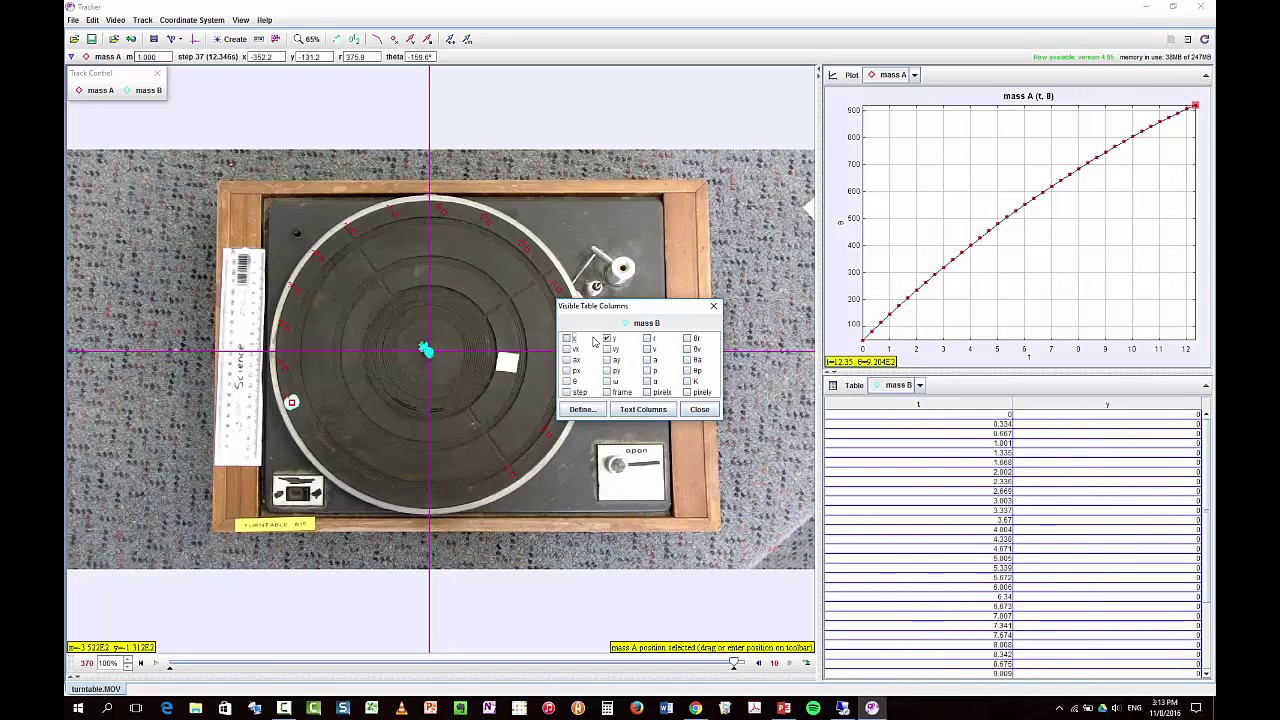Image resolution: width=1280 pixels, height=720 pixels.
Task: Check the vx column checkbox
Action: click(x=567, y=349)
